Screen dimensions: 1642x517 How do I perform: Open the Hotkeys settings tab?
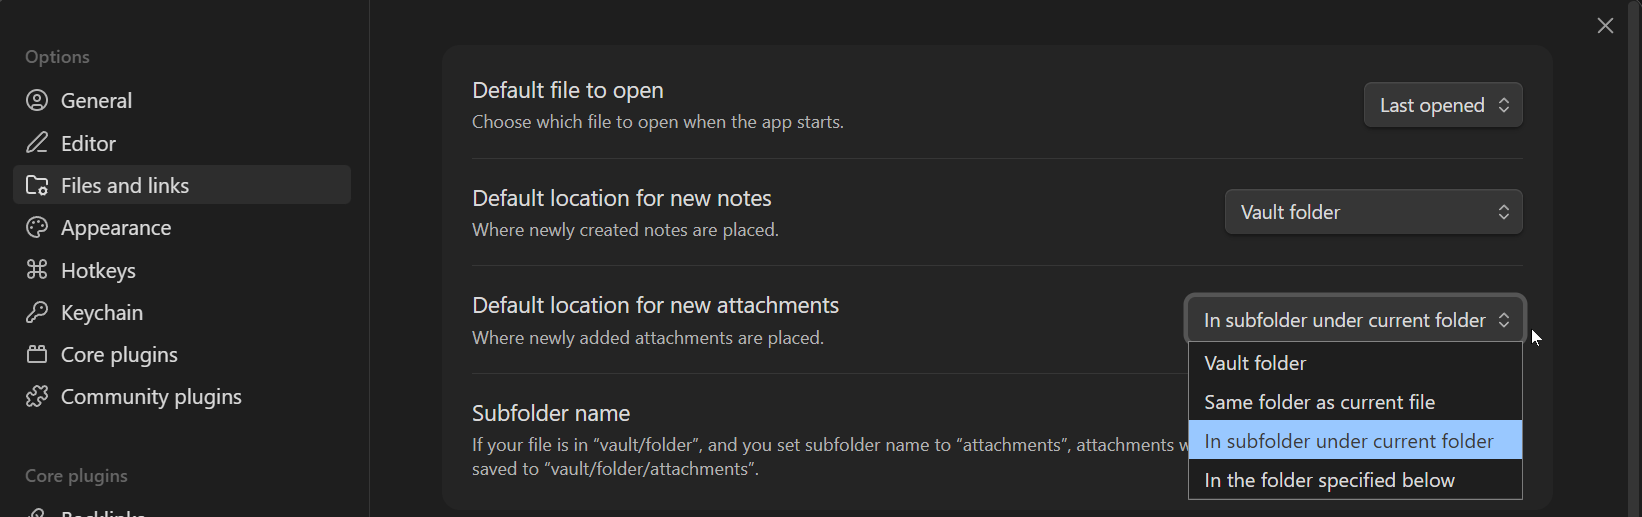click(x=182, y=270)
